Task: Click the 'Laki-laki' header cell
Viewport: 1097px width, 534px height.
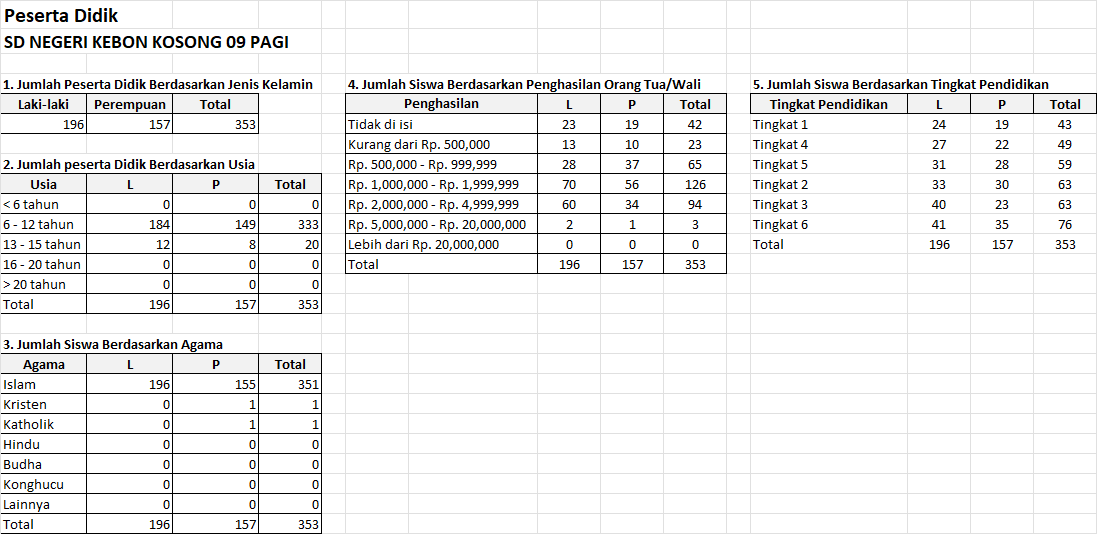Action: (43, 104)
